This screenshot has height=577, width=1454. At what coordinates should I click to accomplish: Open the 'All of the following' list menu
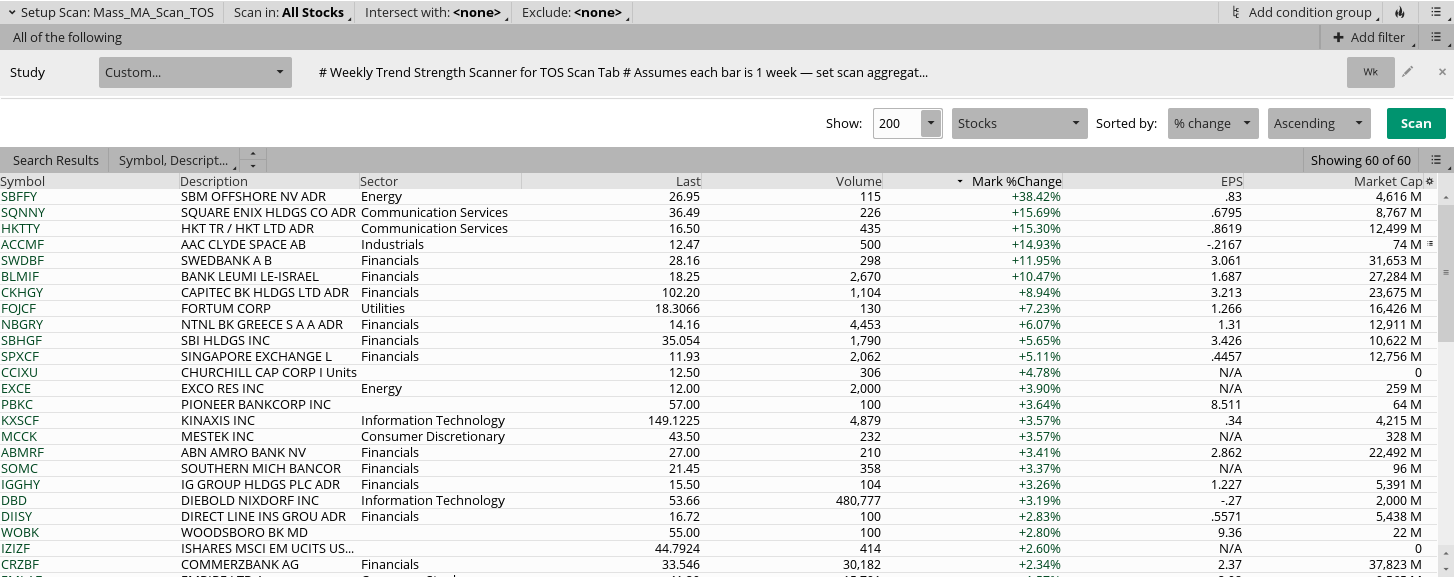[1435, 37]
